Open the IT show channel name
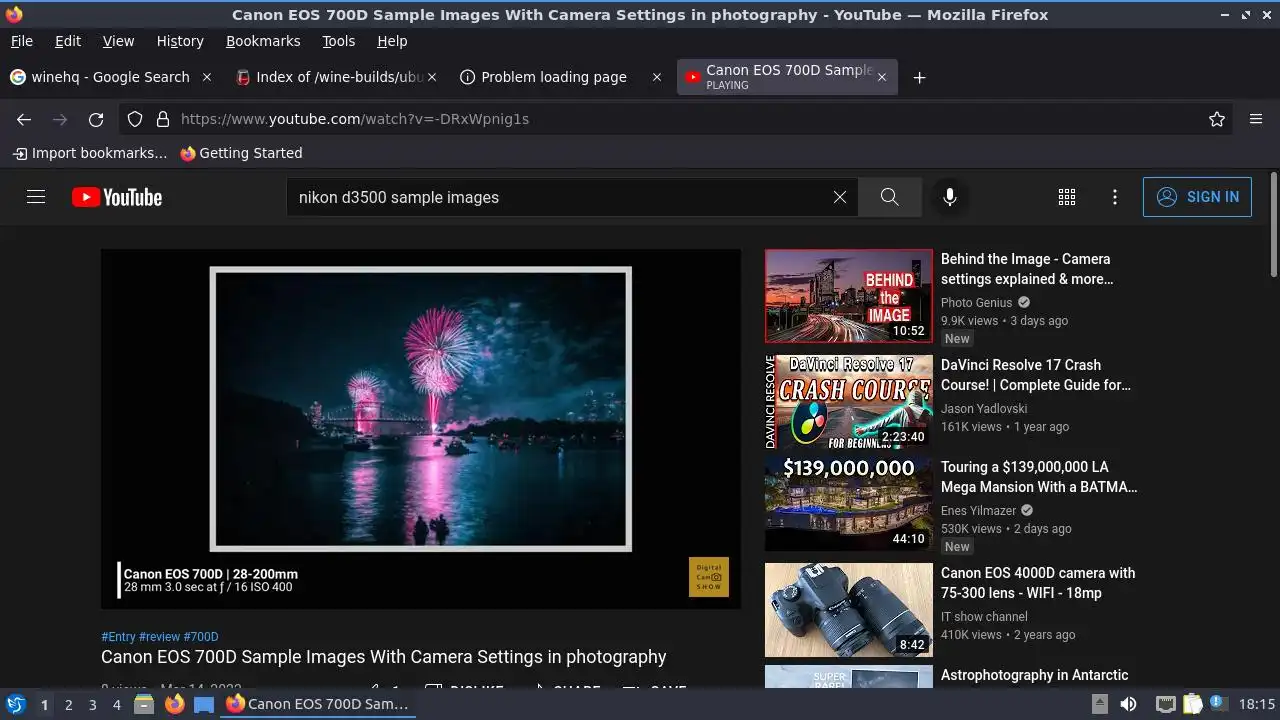Viewport: 1280px width, 720px height. 984,617
